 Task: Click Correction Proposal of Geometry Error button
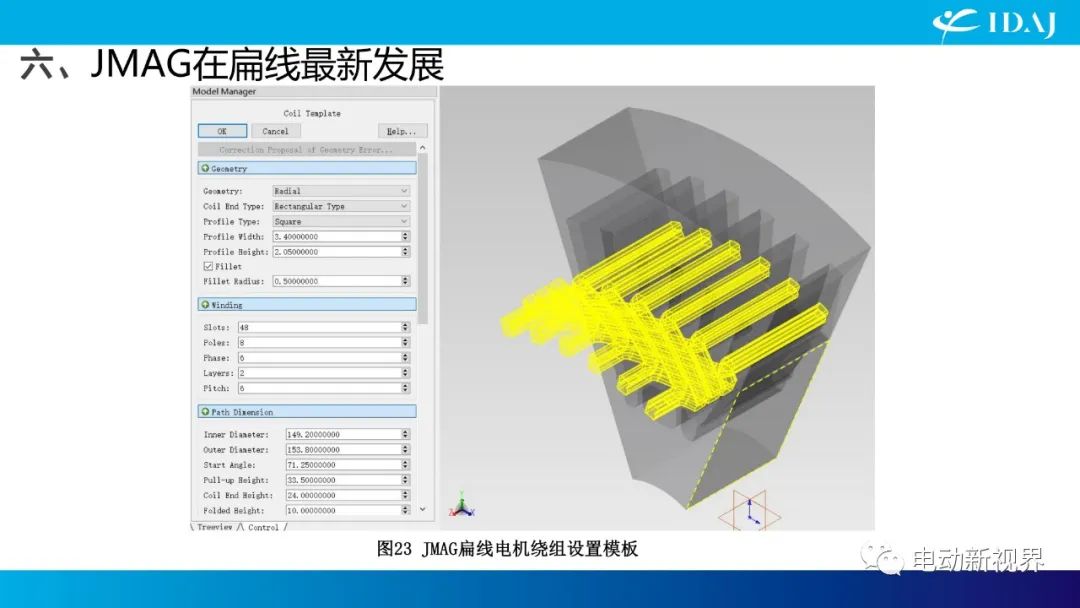pos(307,149)
